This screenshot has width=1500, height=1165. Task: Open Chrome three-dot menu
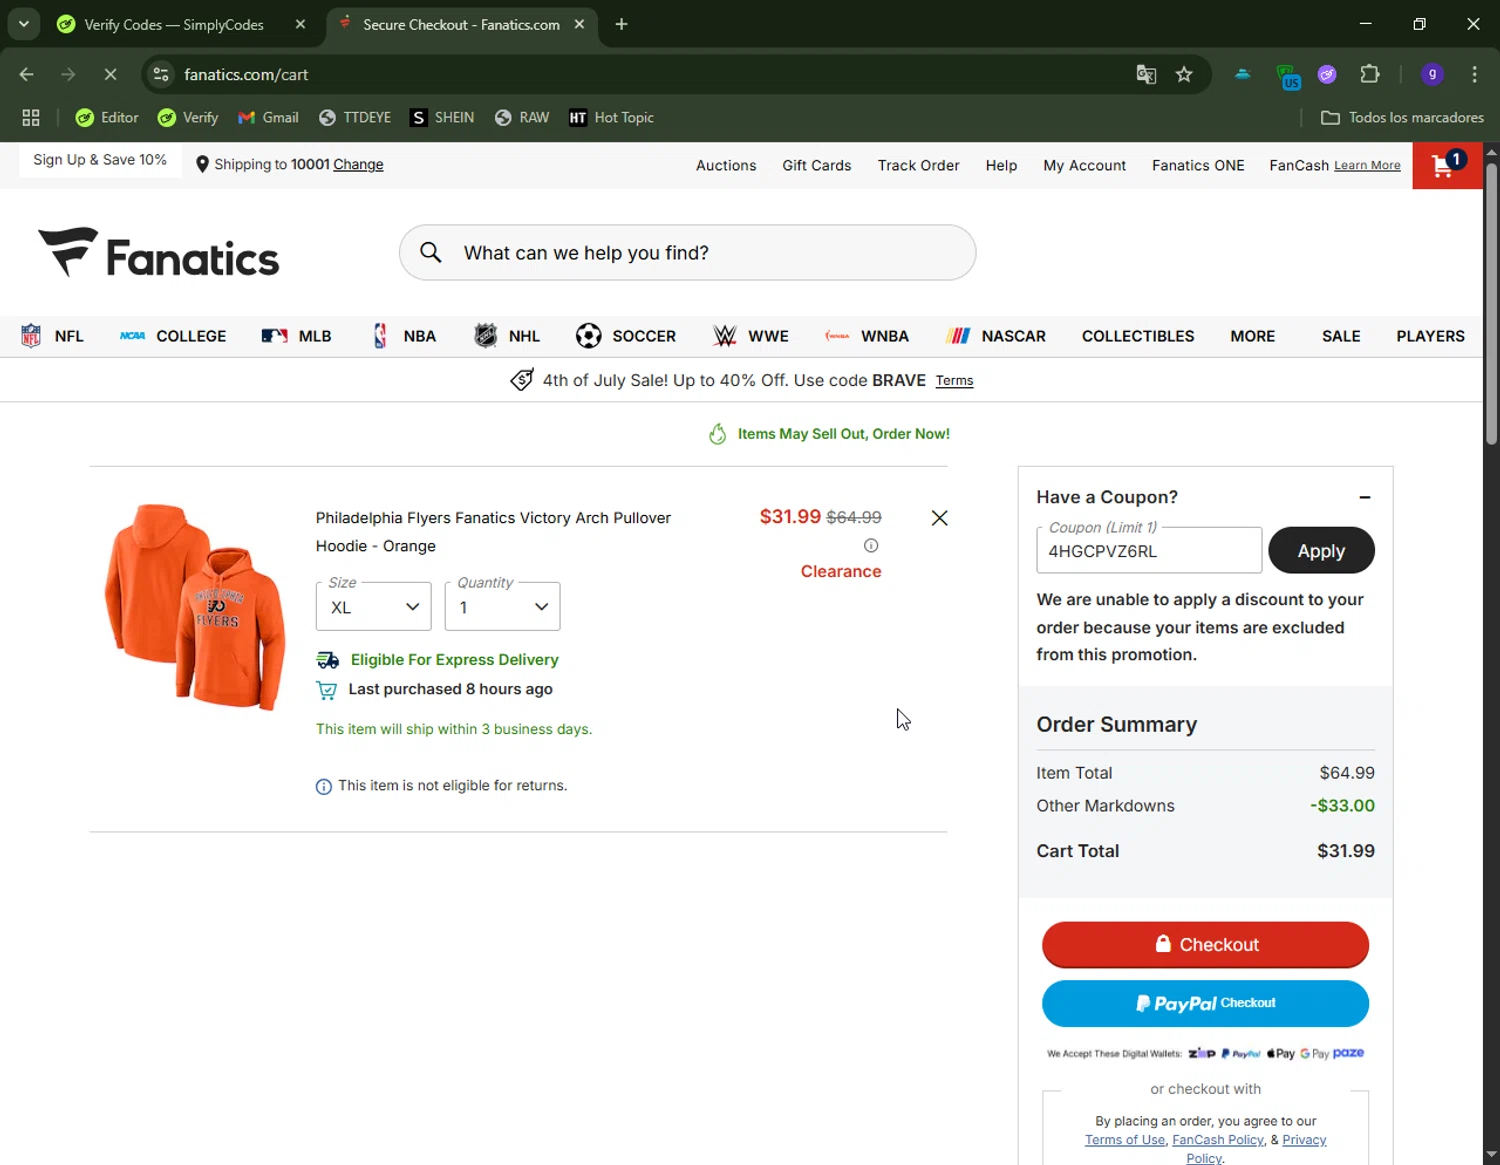click(1474, 74)
